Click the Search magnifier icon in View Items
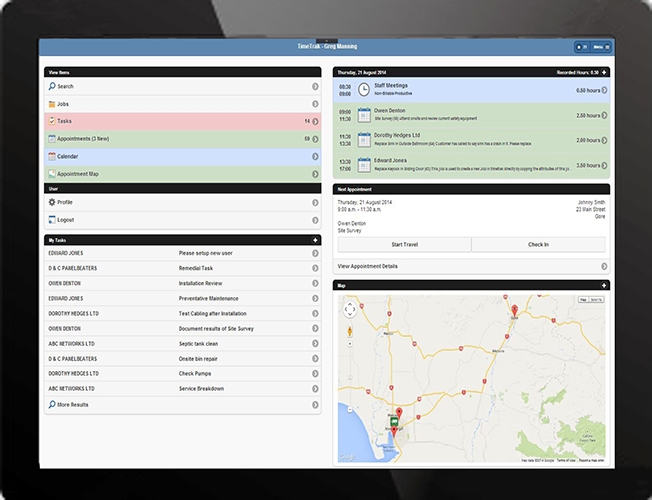 click(x=52, y=87)
